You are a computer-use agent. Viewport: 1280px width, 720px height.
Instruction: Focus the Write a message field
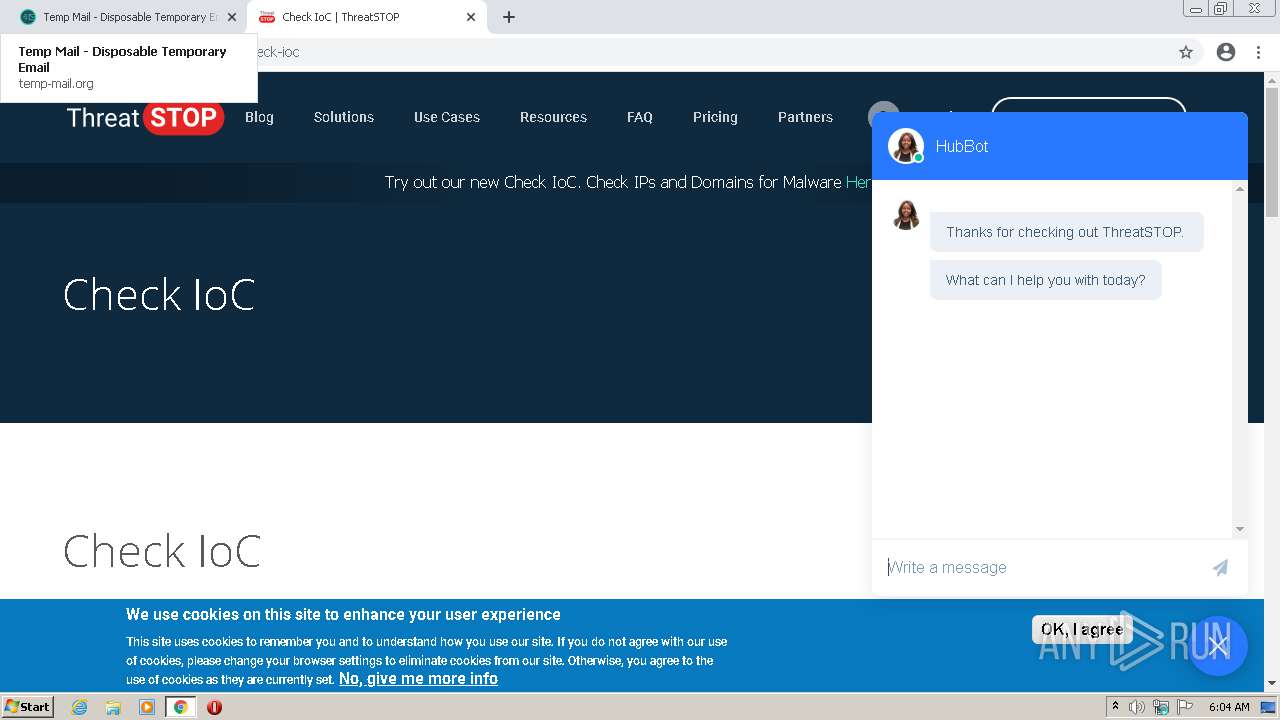1040,567
